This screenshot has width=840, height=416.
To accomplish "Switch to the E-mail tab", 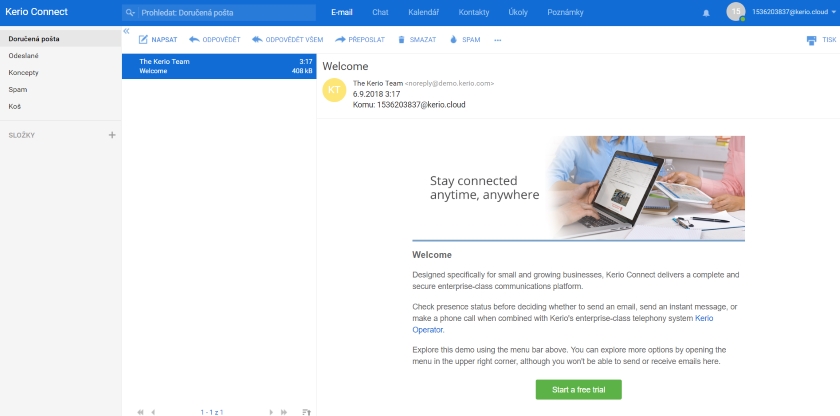I will (x=342, y=12).
